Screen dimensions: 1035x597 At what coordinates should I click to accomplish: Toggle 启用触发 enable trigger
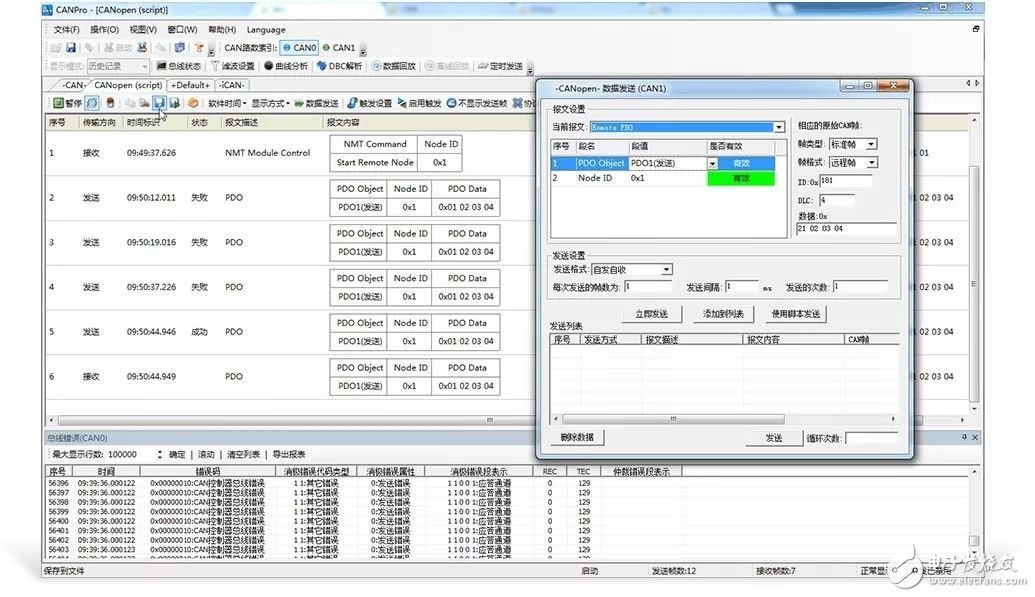click(x=419, y=103)
